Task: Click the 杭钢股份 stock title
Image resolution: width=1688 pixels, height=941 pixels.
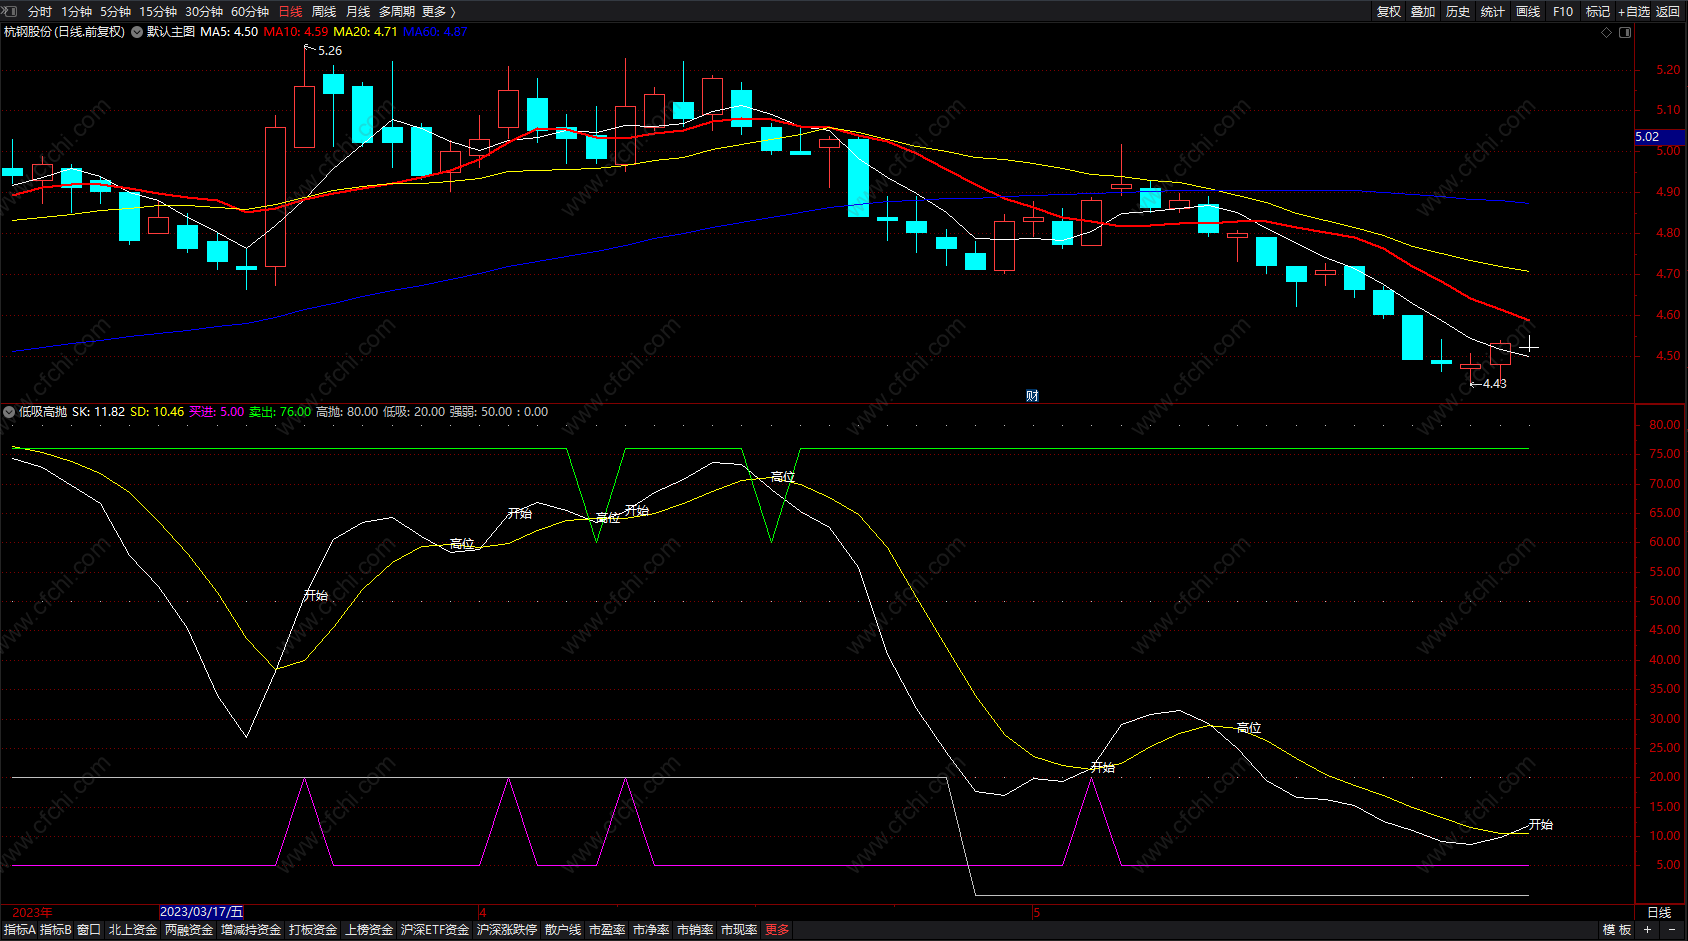Action: point(28,32)
